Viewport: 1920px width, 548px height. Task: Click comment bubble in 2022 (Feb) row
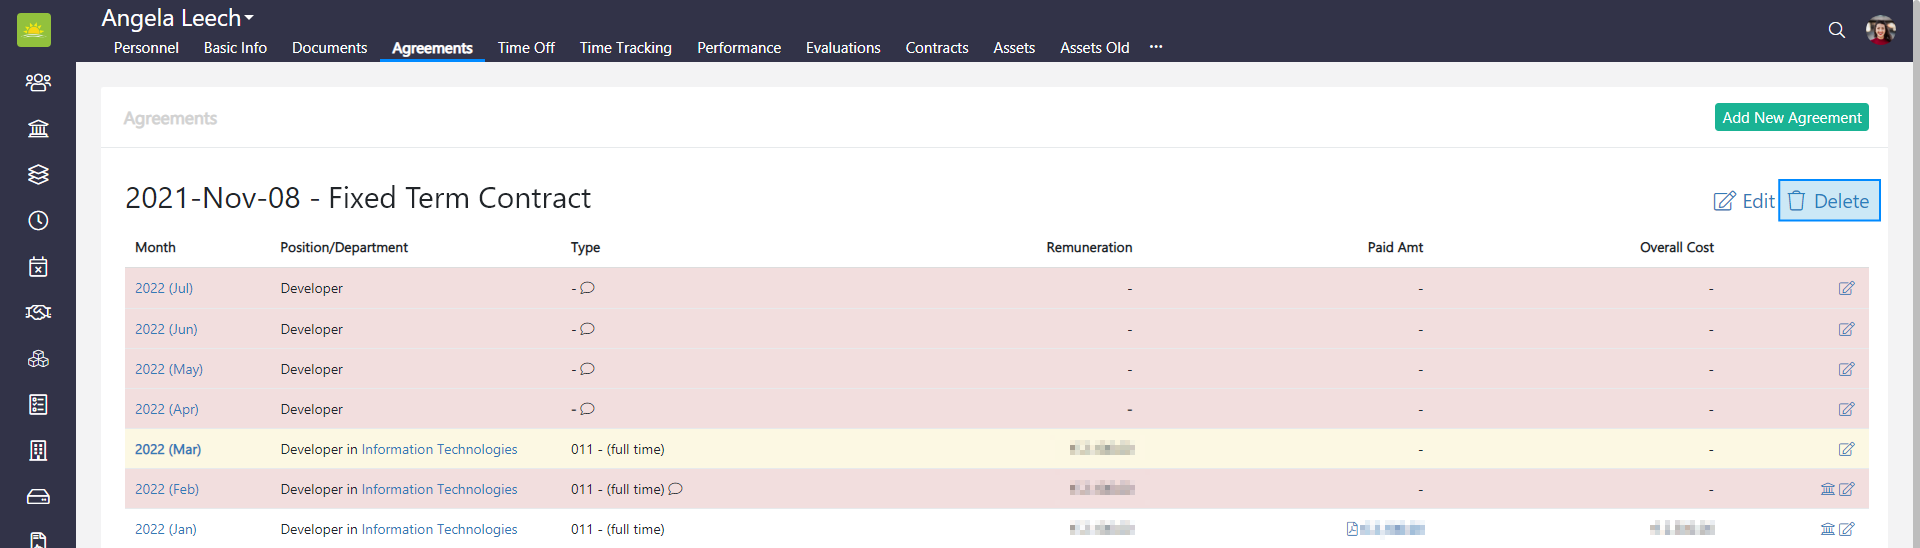point(676,489)
